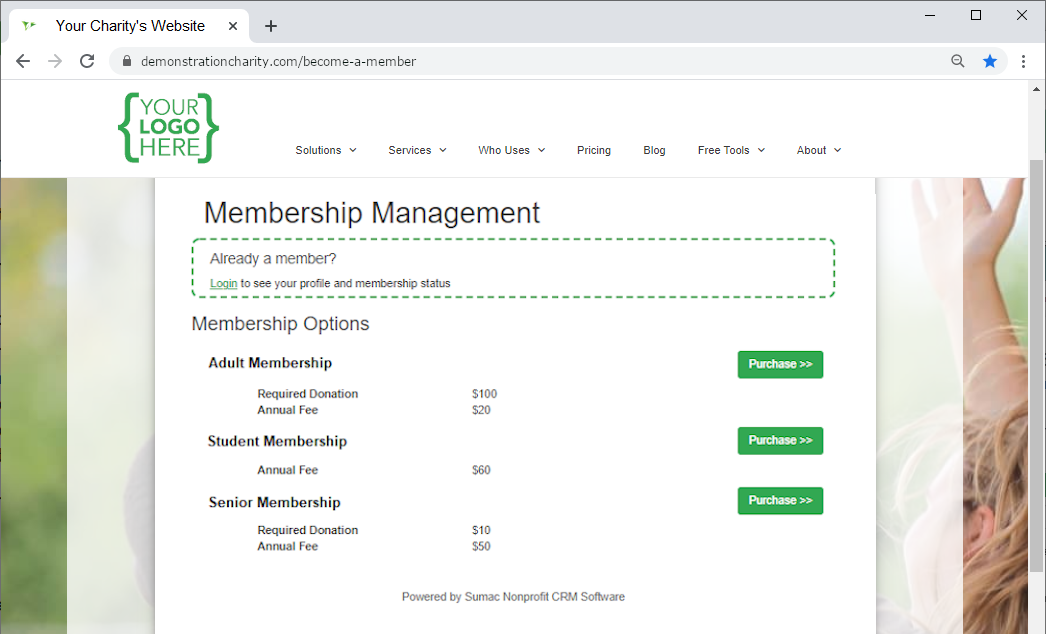This screenshot has height=634, width=1046.
Task: Click the Membership Management heading
Action: click(372, 213)
